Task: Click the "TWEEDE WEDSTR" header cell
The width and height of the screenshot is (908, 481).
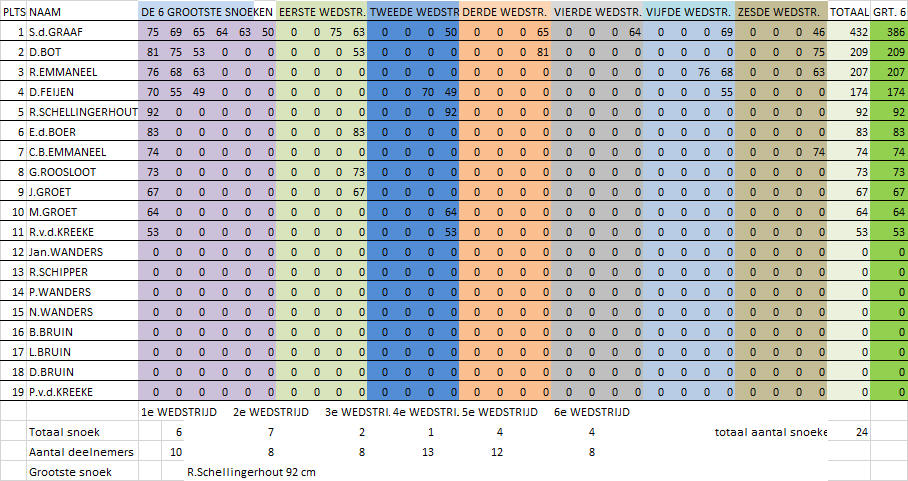Action: (413, 12)
